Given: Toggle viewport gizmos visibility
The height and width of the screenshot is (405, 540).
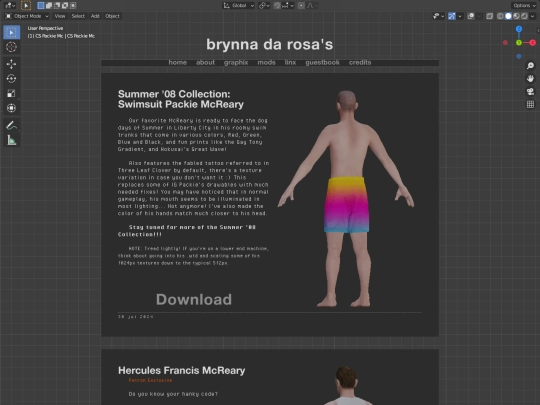Looking at the screenshot, I should point(452,16).
